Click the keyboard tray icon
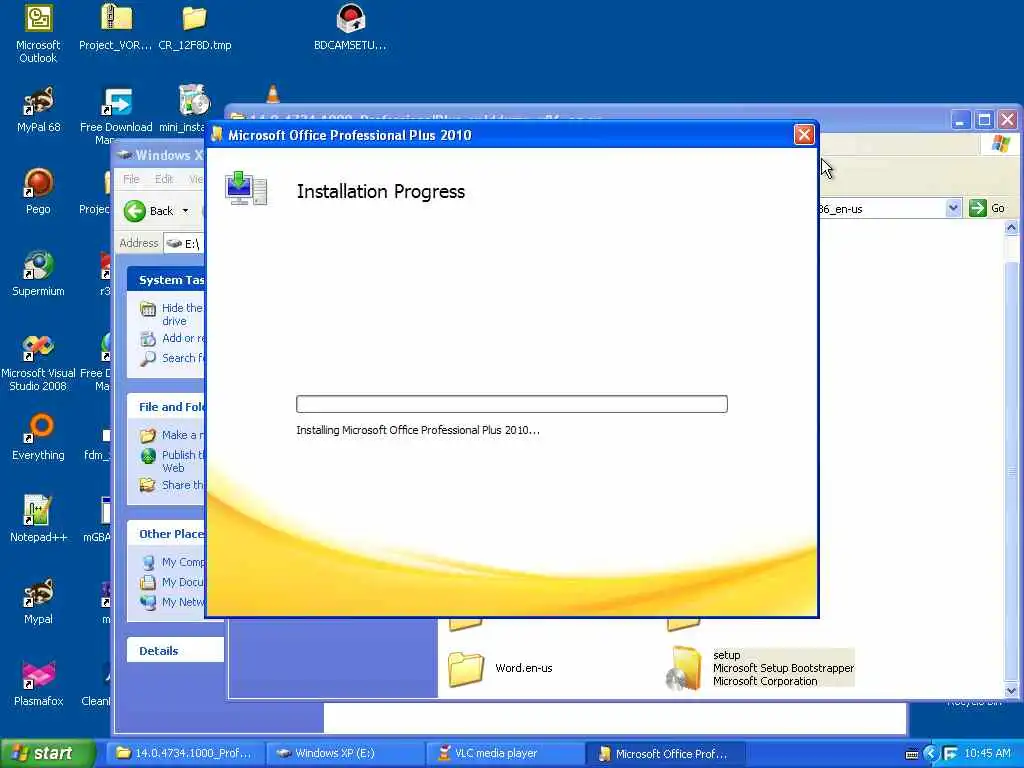1024x768 pixels. tap(912, 754)
